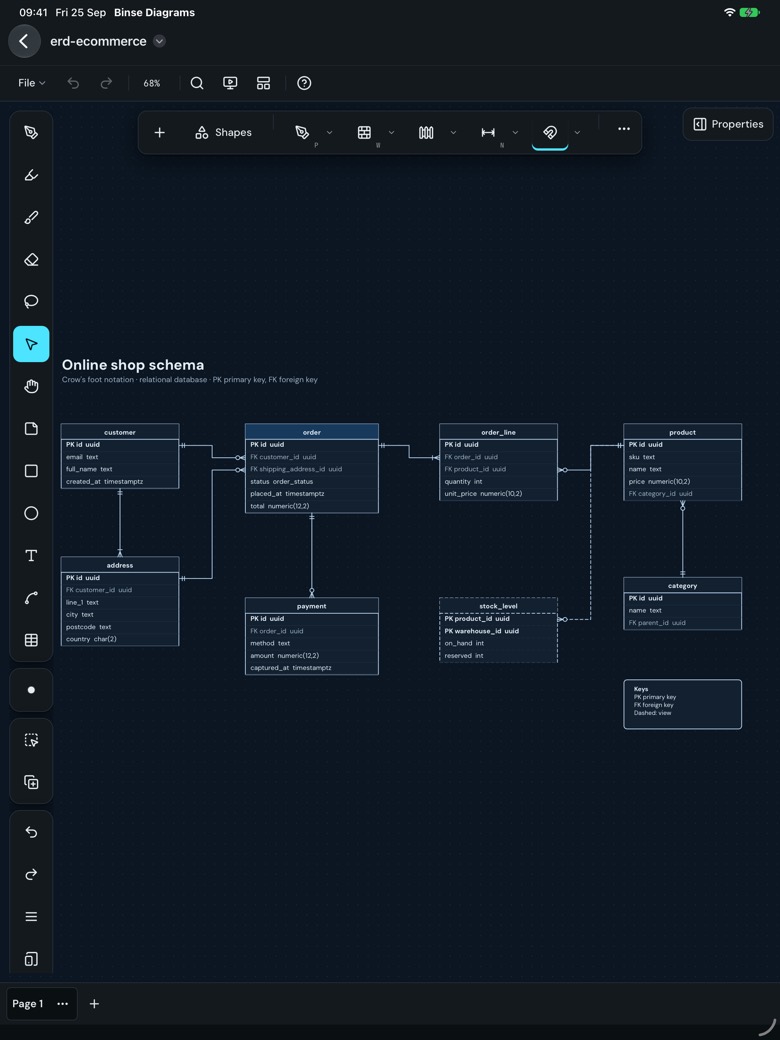
Task: Open the Properties panel
Action: click(x=728, y=124)
